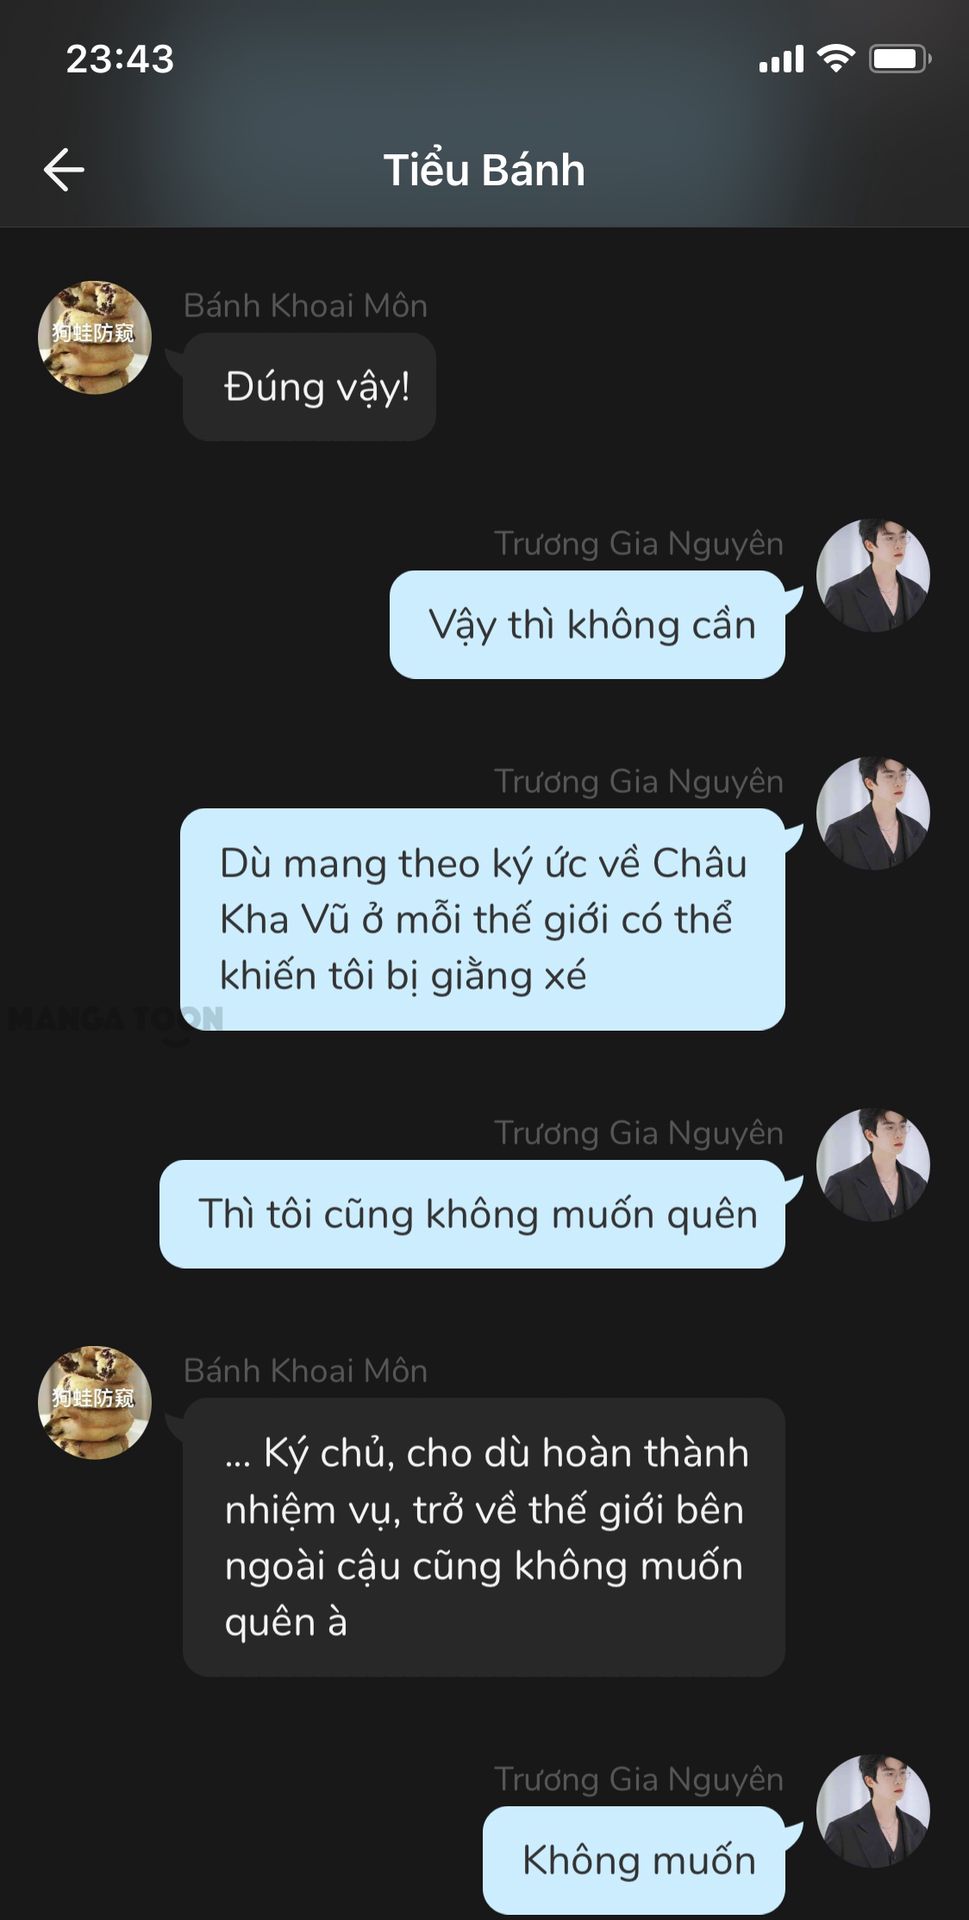Image resolution: width=969 pixels, height=1920 pixels.
Task: Tap the Wi-Fi status icon
Action: pos(836,59)
